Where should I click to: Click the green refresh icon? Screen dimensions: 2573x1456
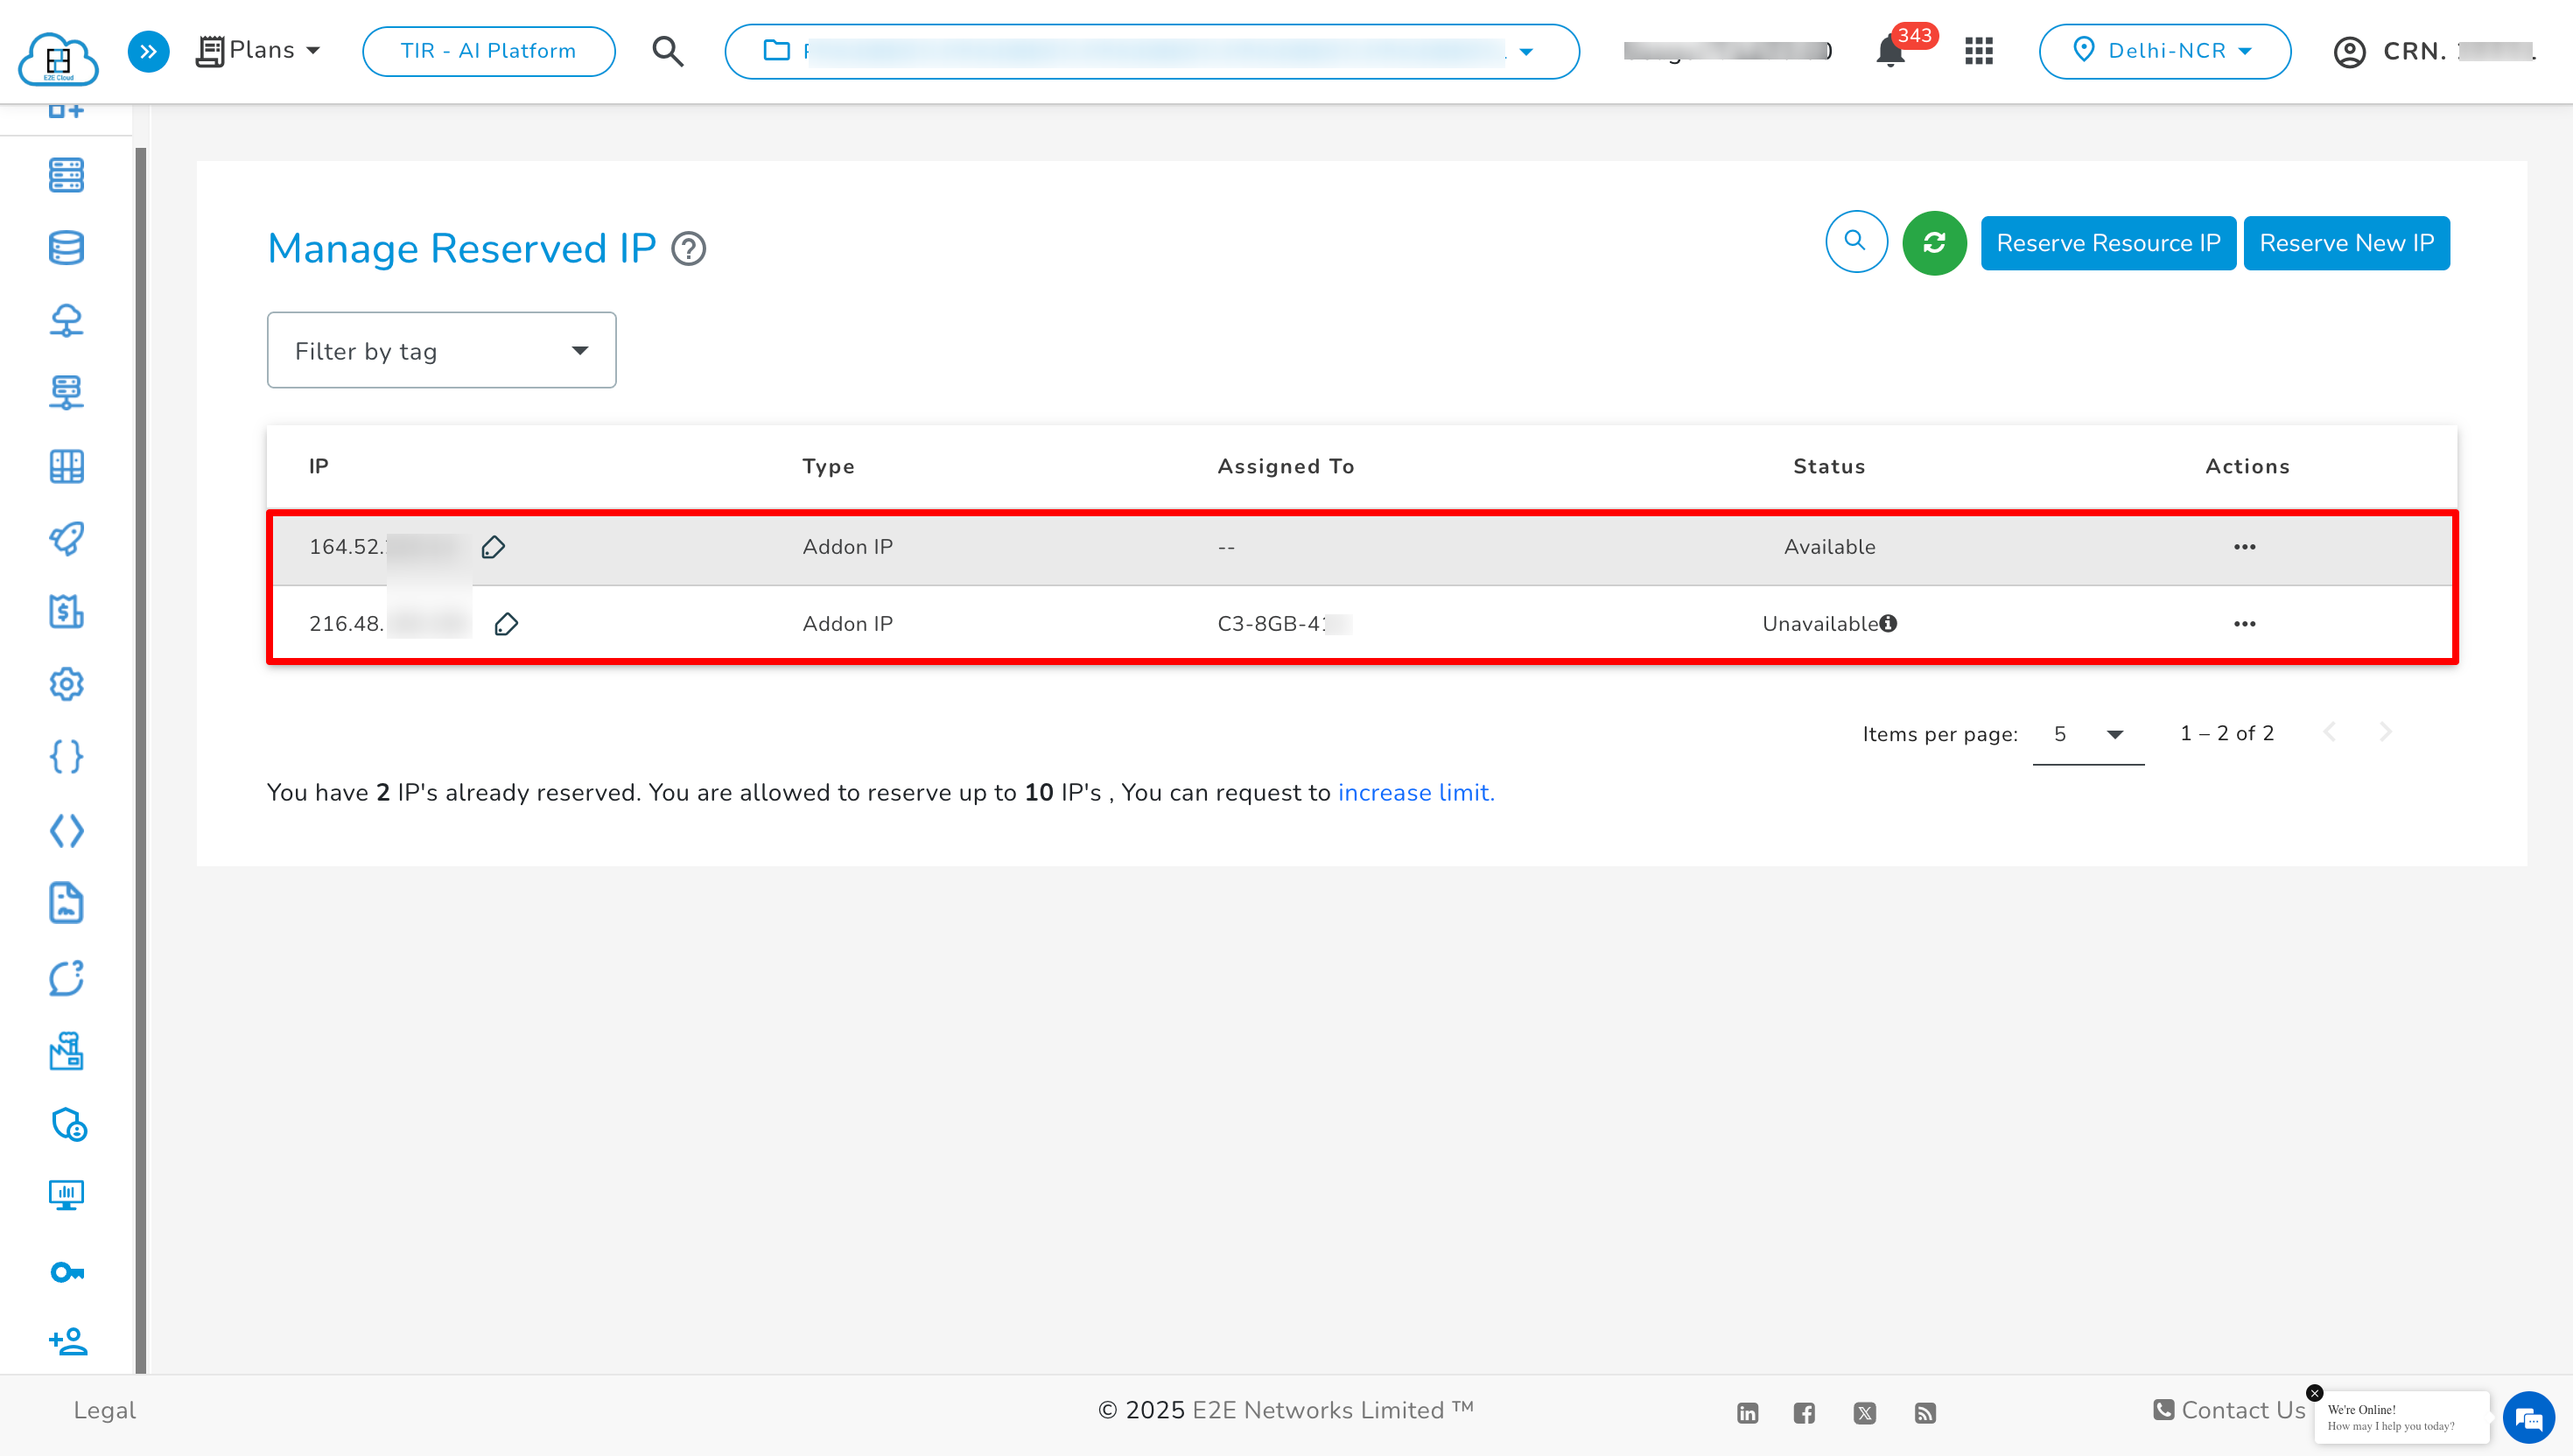coord(1933,243)
